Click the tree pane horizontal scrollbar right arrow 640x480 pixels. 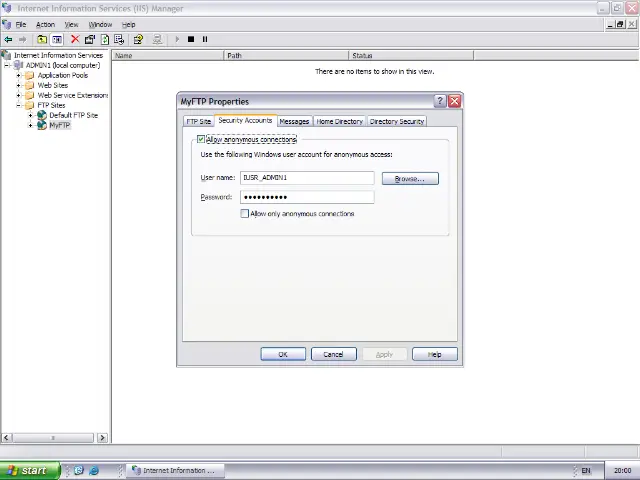[102, 438]
